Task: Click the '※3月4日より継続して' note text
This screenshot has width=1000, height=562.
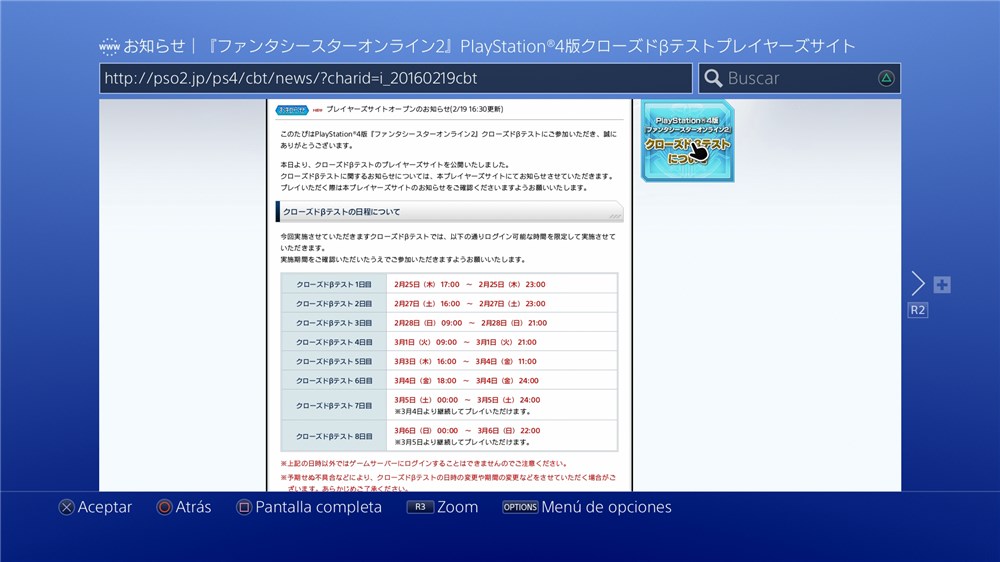Action: pos(462,411)
